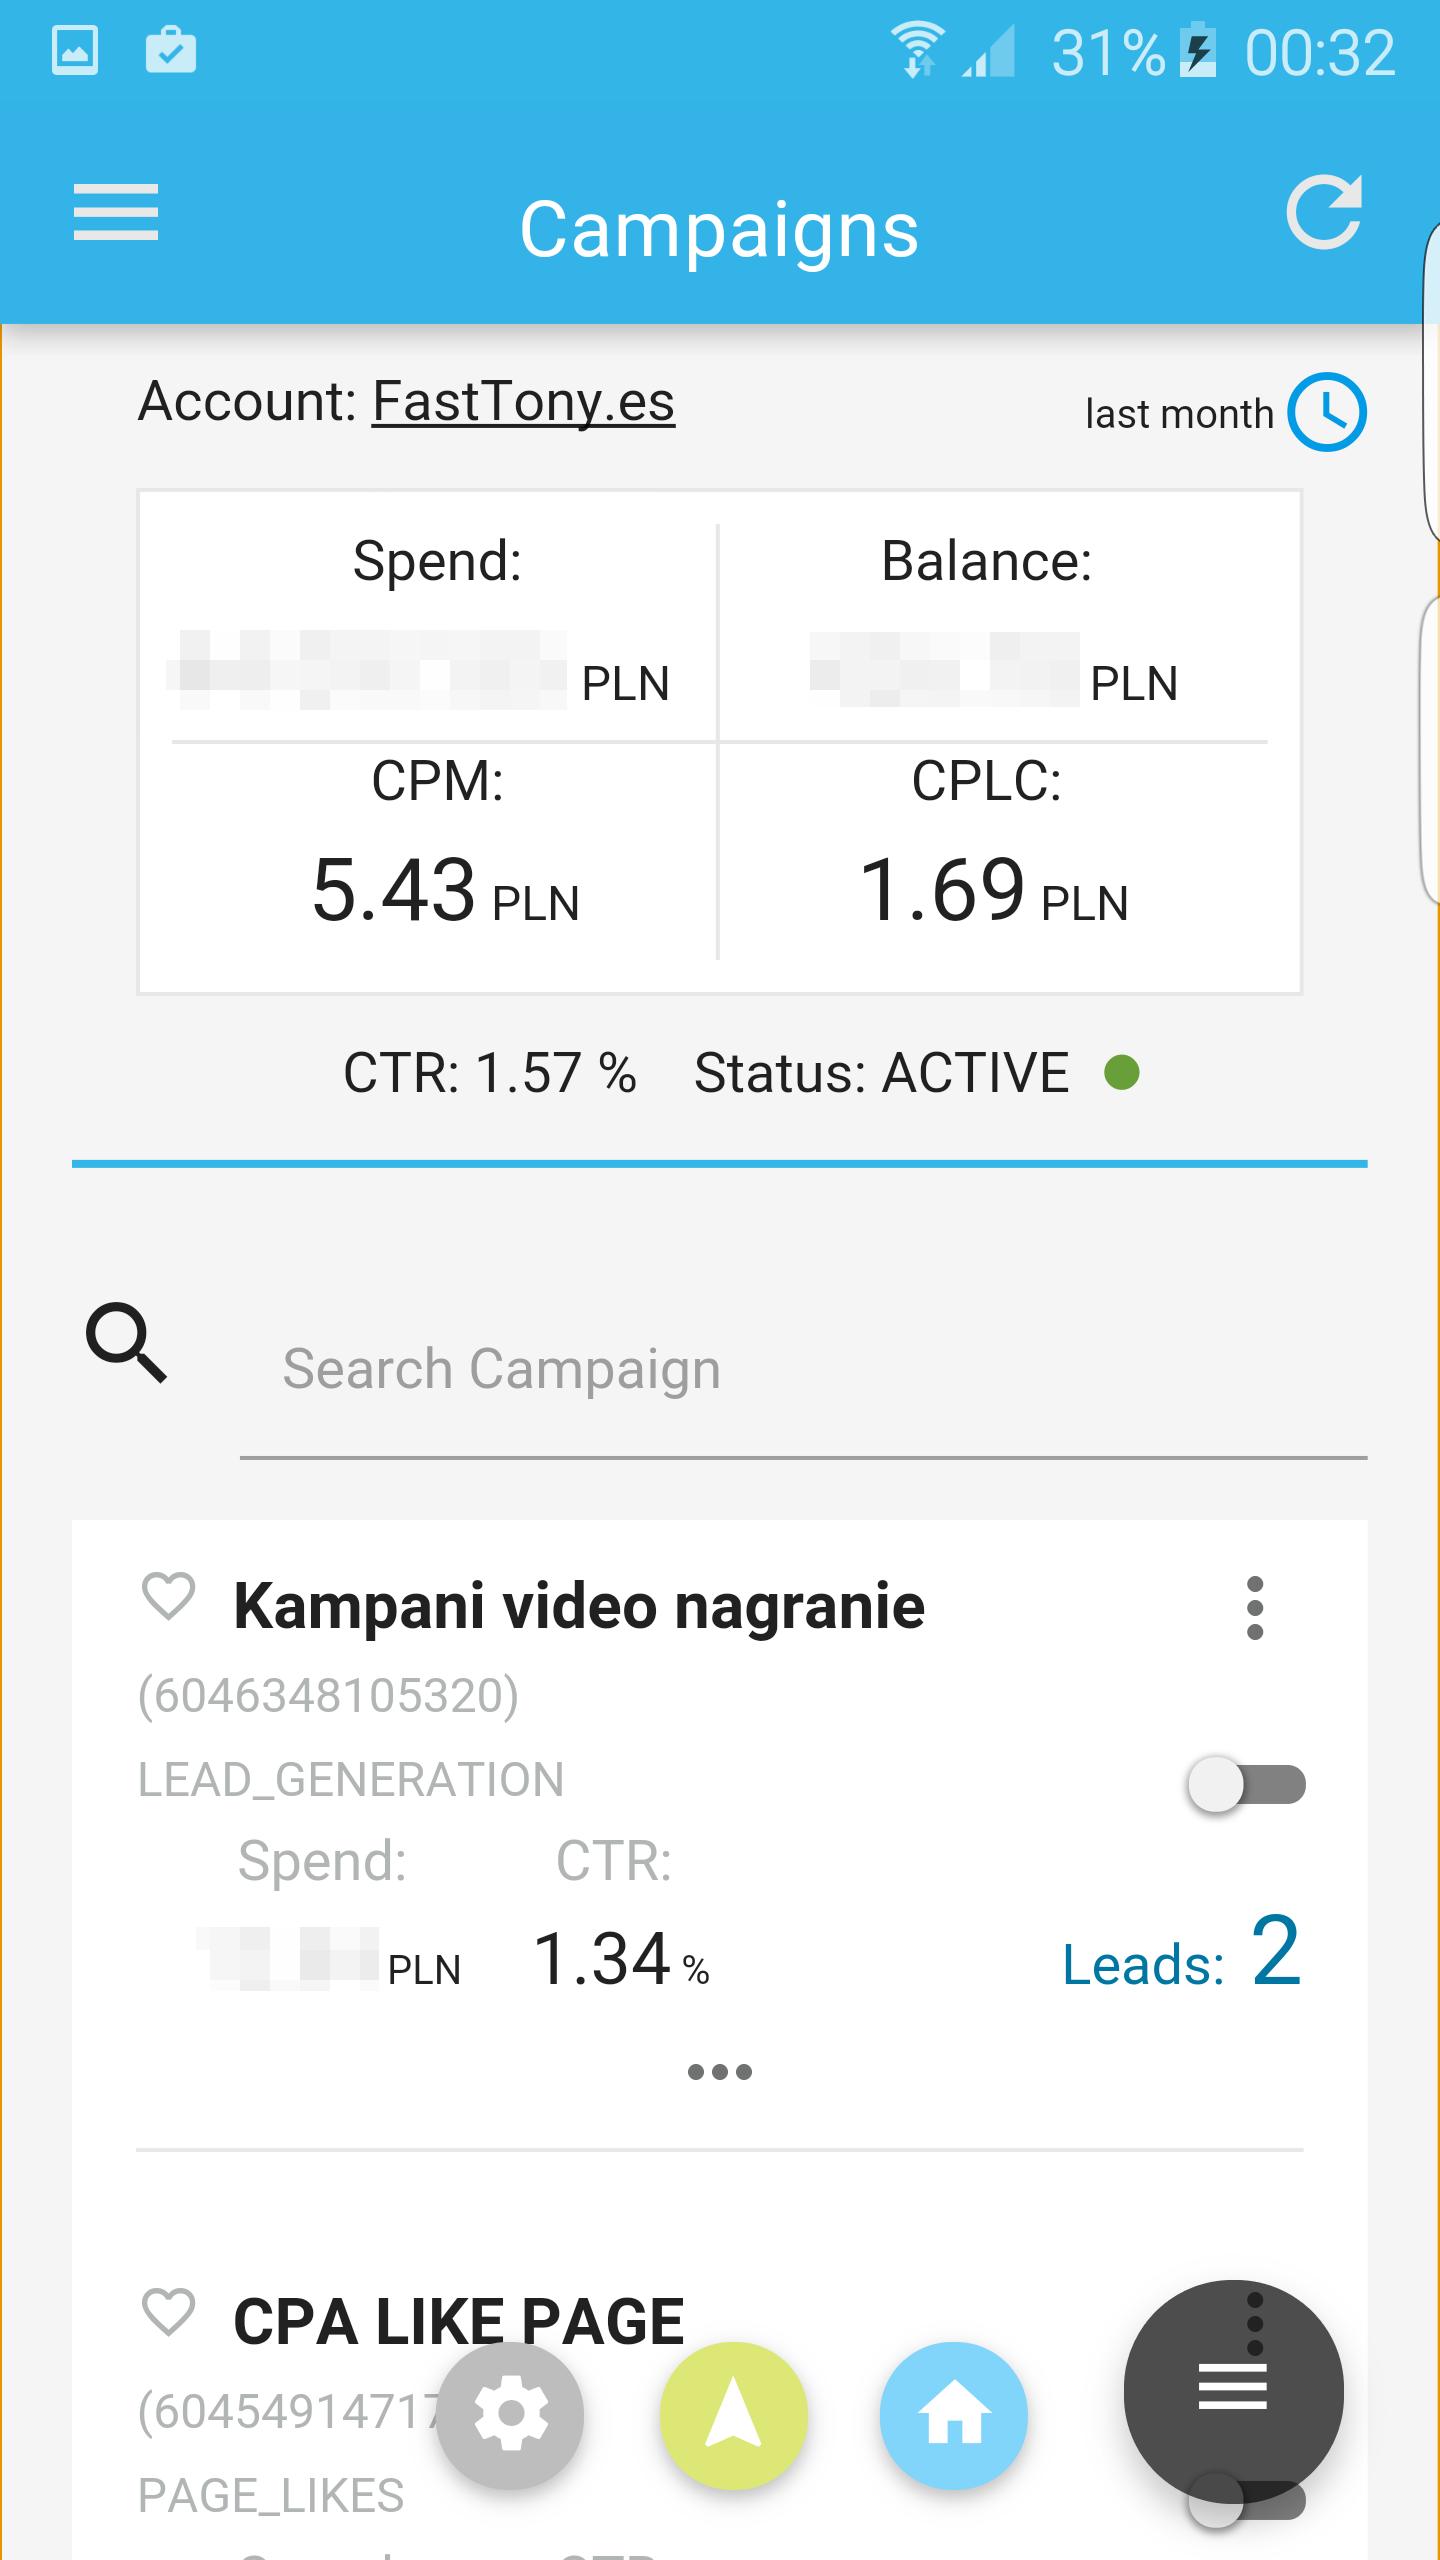
Task: Open the Kampani video nagranie campaign
Action: [x=578, y=1608]
